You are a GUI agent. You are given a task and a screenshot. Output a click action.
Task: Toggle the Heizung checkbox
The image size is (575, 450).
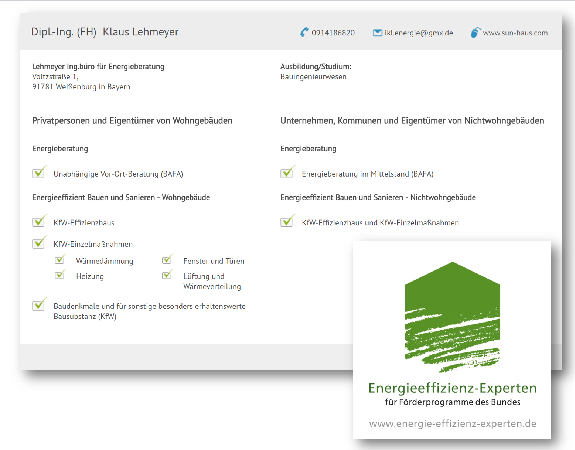click(60, 274)
